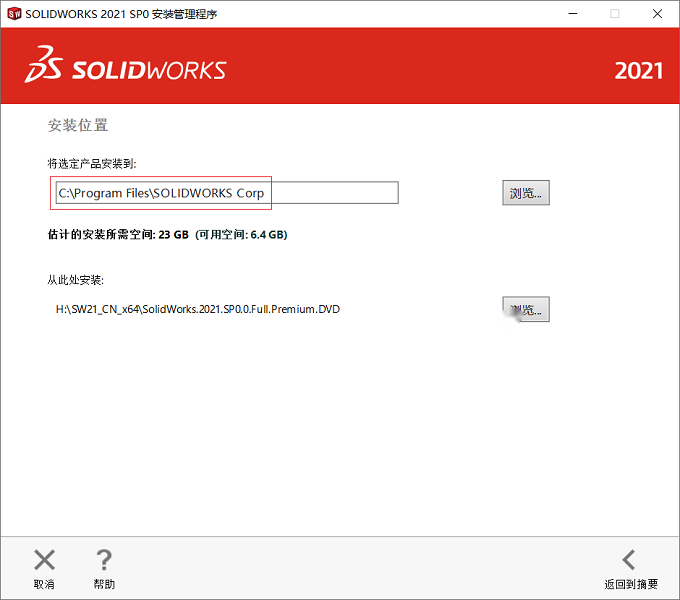Click the 安装位置 heading
Viewport: 680px width, 600px height.
(x=78, y=125)
